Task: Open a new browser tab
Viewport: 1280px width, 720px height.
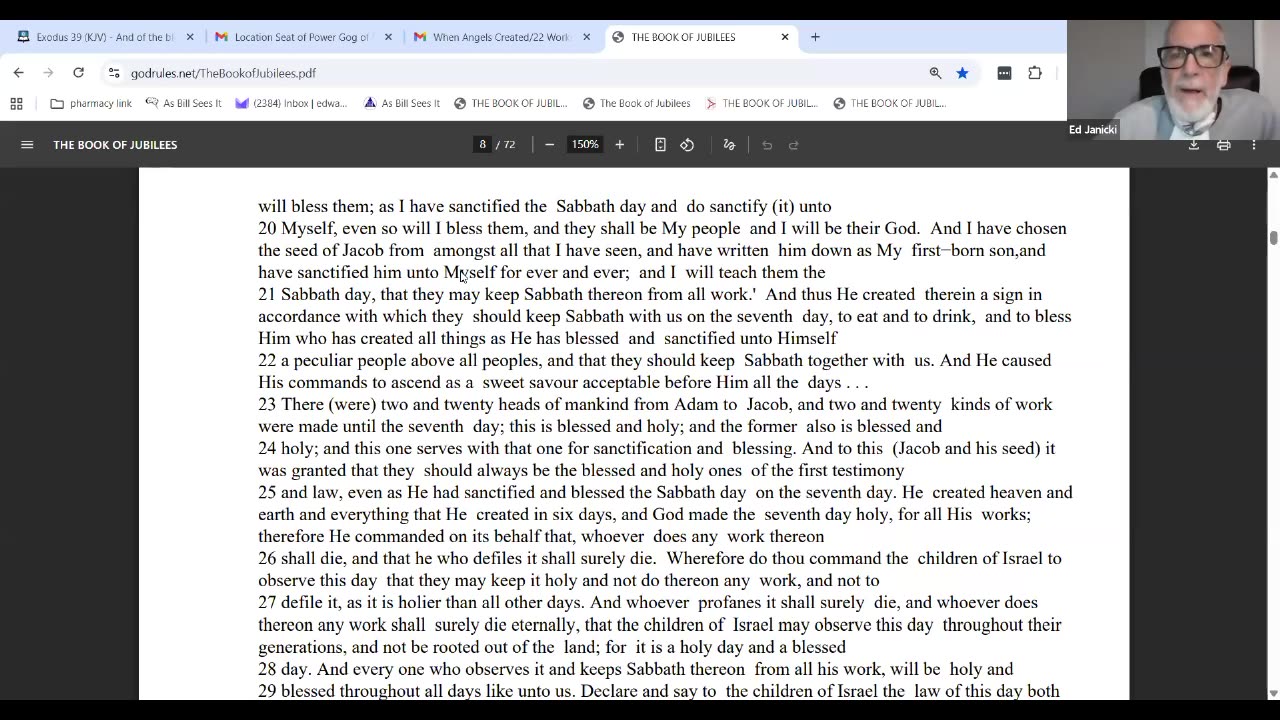Action: [x=815, y=37]
